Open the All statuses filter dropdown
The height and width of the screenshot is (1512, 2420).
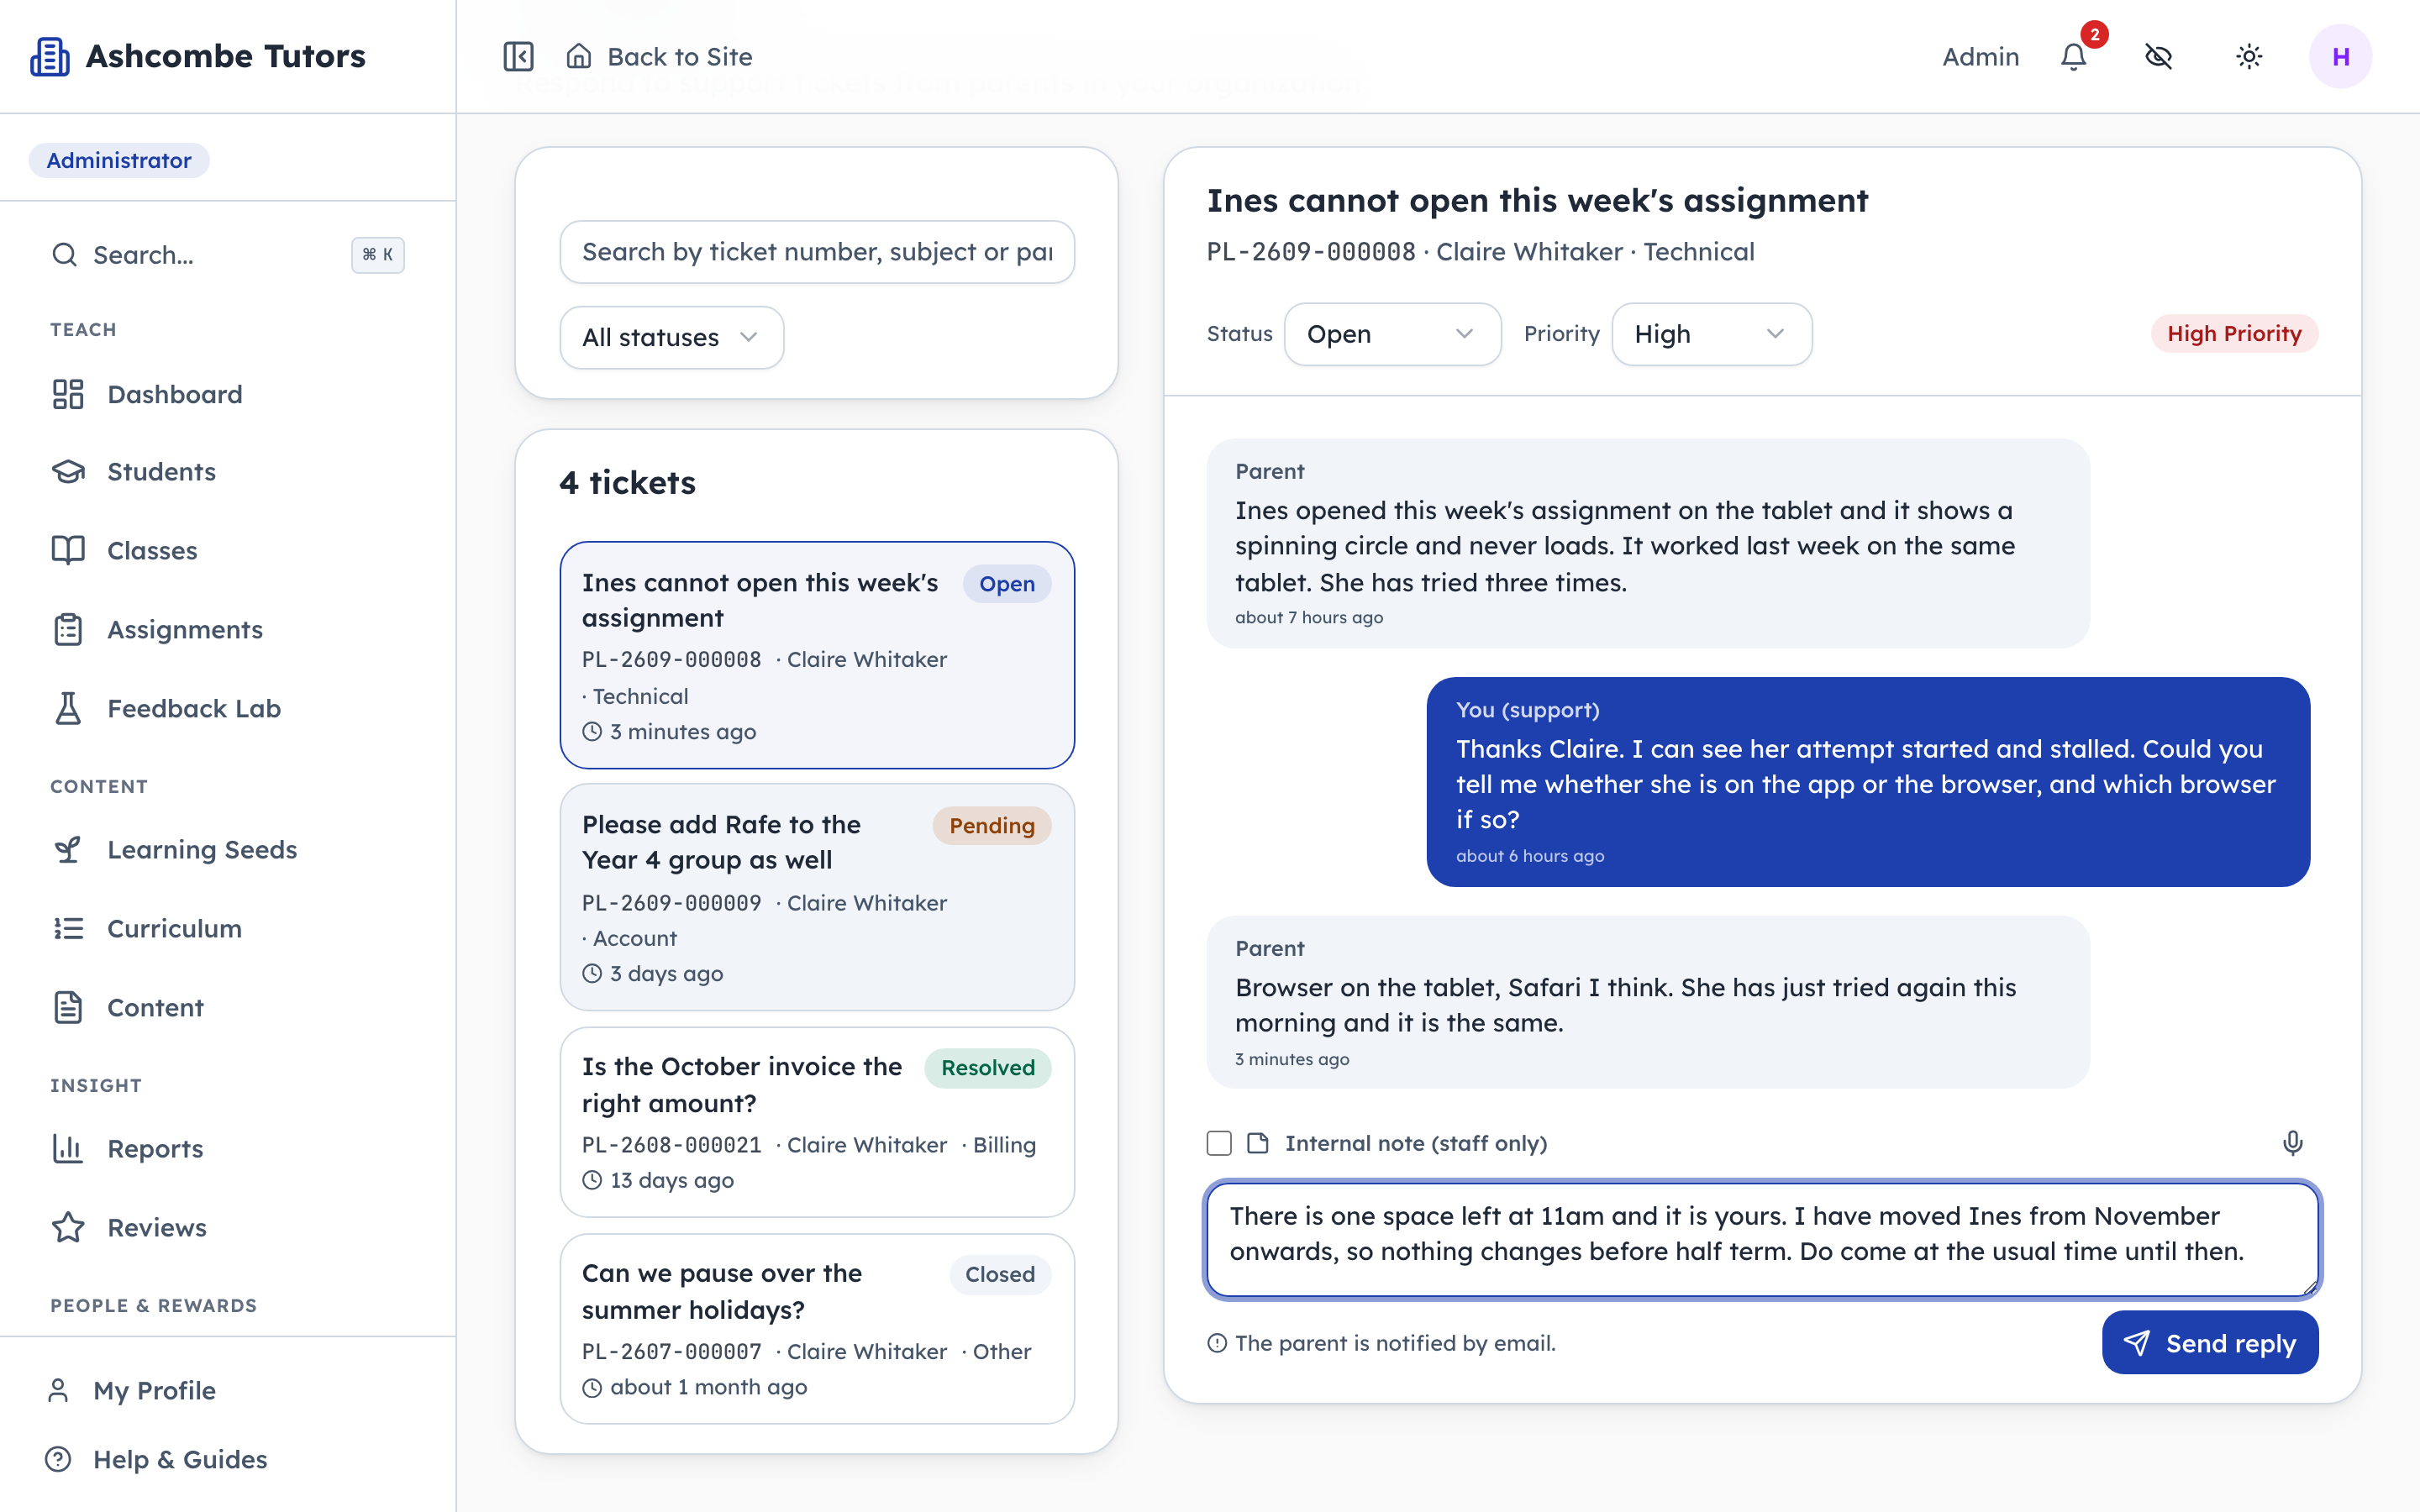point(672,337)
